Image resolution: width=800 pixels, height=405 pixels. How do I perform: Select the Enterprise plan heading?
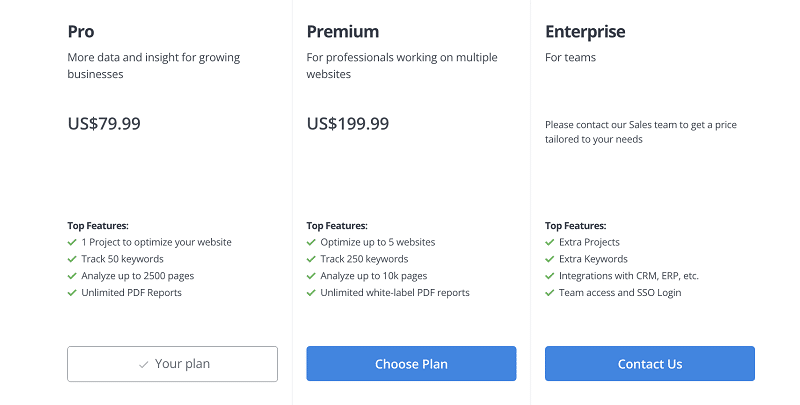click(x=585, y=32)
